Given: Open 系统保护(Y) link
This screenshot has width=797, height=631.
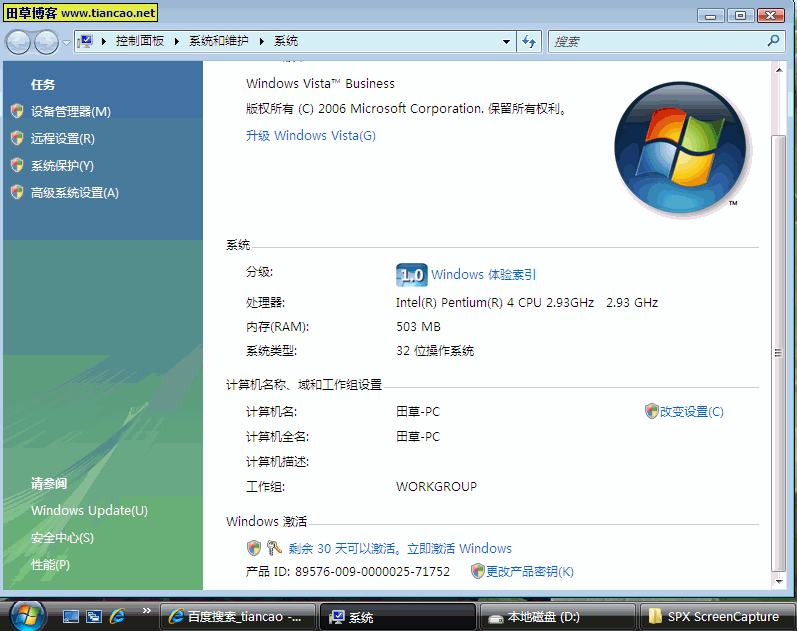Looking at the screenshot, I should point(62,165).
